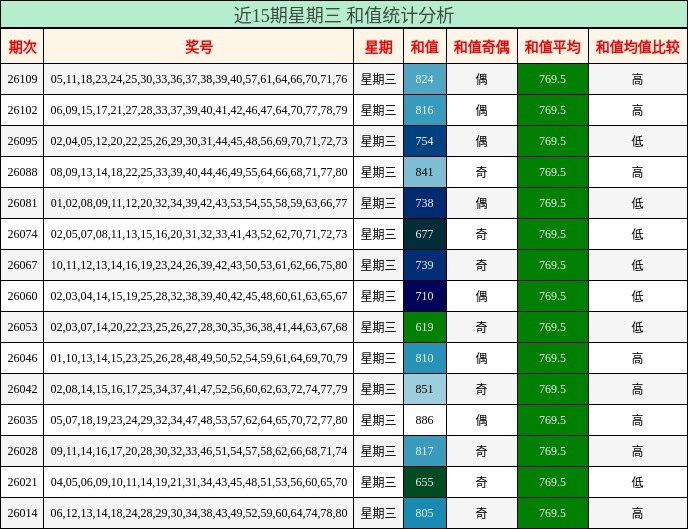Image resolution: width=688 pixels, height=529 pixels.
Task: Select the 期次 column header
Action: tap(22, 46)
